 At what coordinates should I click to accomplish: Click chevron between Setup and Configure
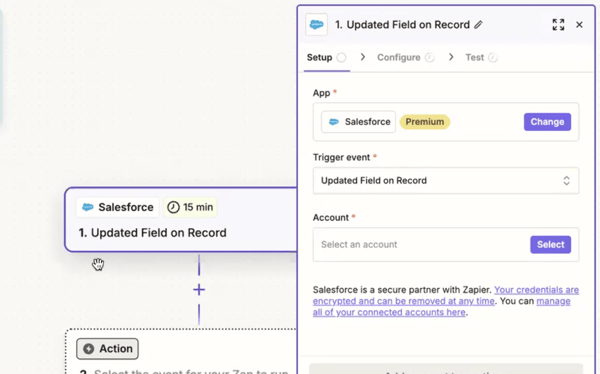tap(362, 57)
